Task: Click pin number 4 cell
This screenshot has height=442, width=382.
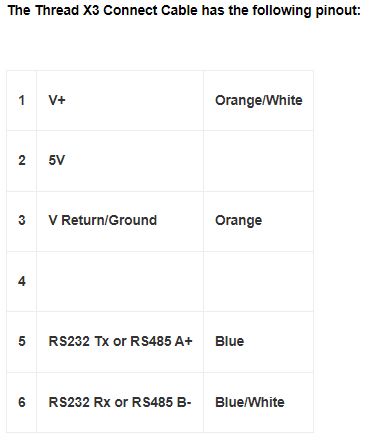Action: pos(21,281)
